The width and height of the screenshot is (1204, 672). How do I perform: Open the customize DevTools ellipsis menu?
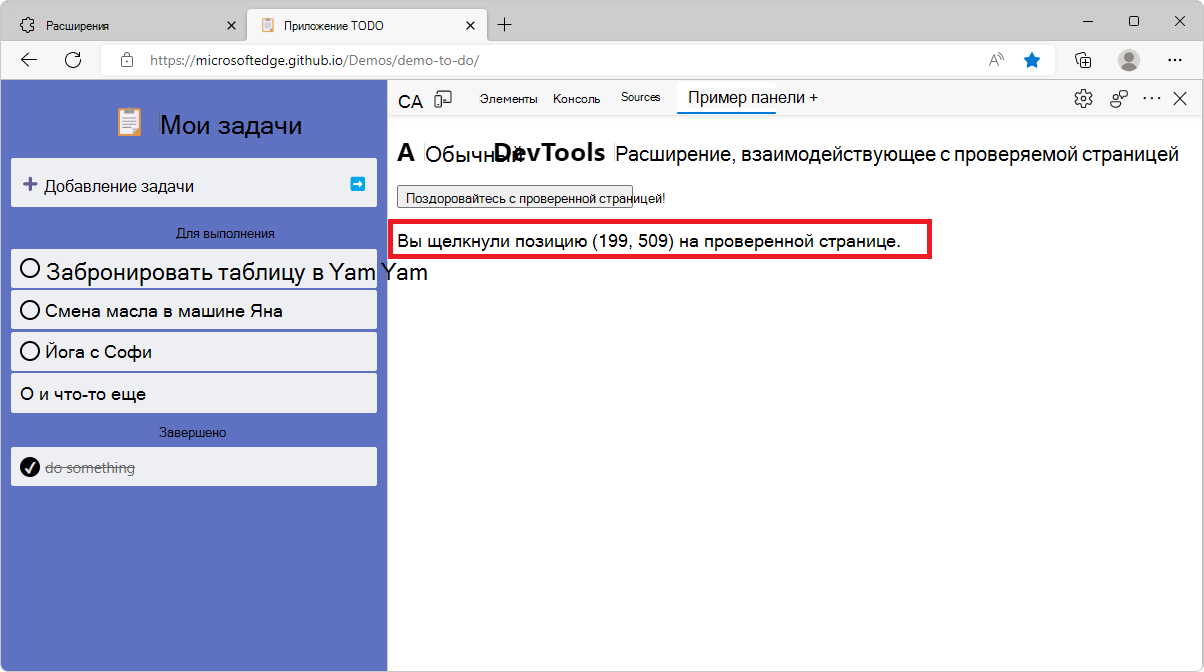coord(1151,98)
